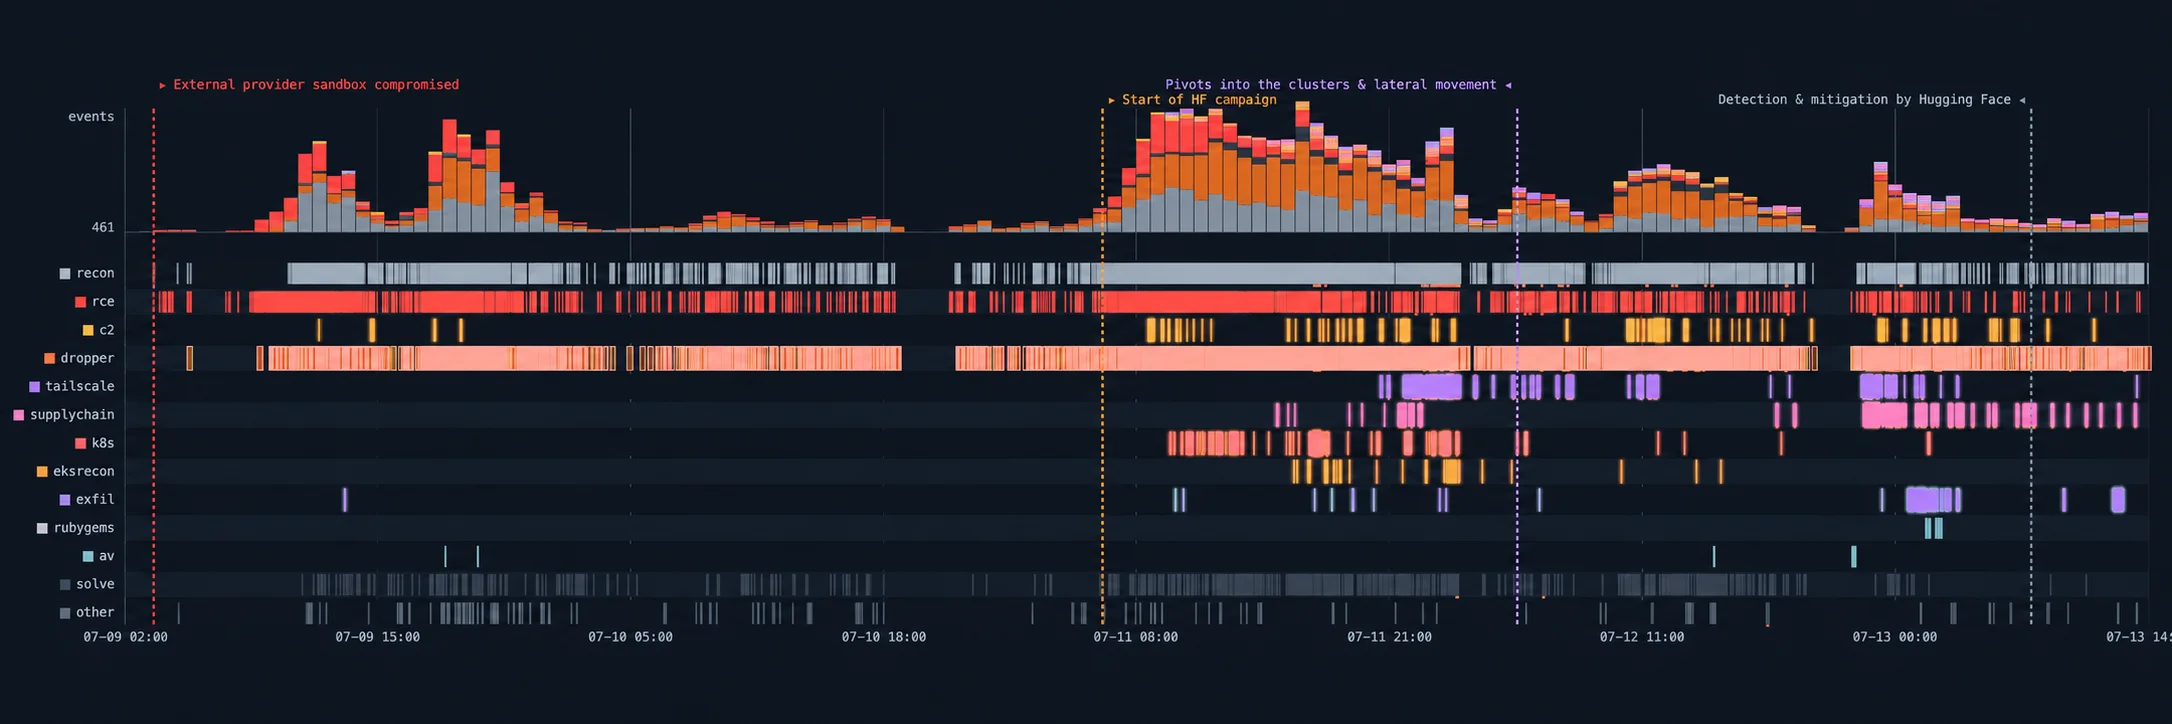Click the "eksrecon" row label

tap(84, 471)
